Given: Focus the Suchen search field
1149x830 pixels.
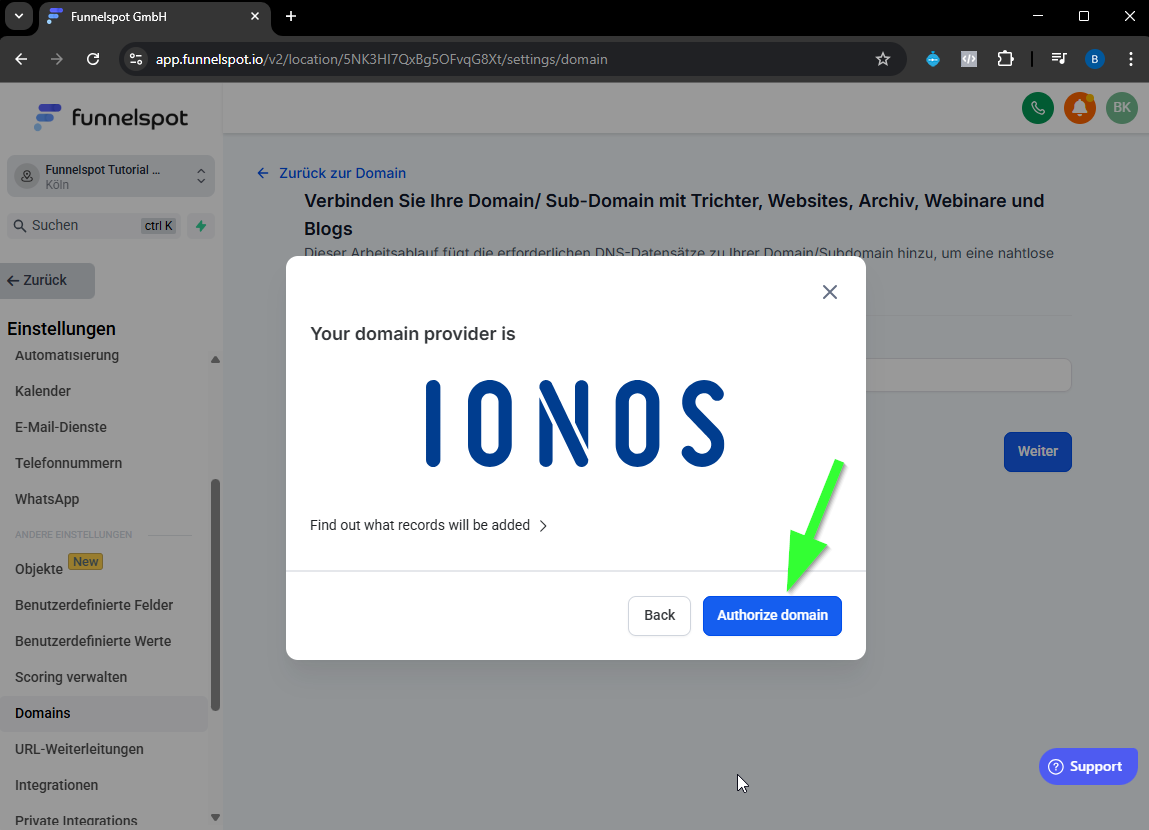Looking at the screenshot, I should click(x=94, y=226).
